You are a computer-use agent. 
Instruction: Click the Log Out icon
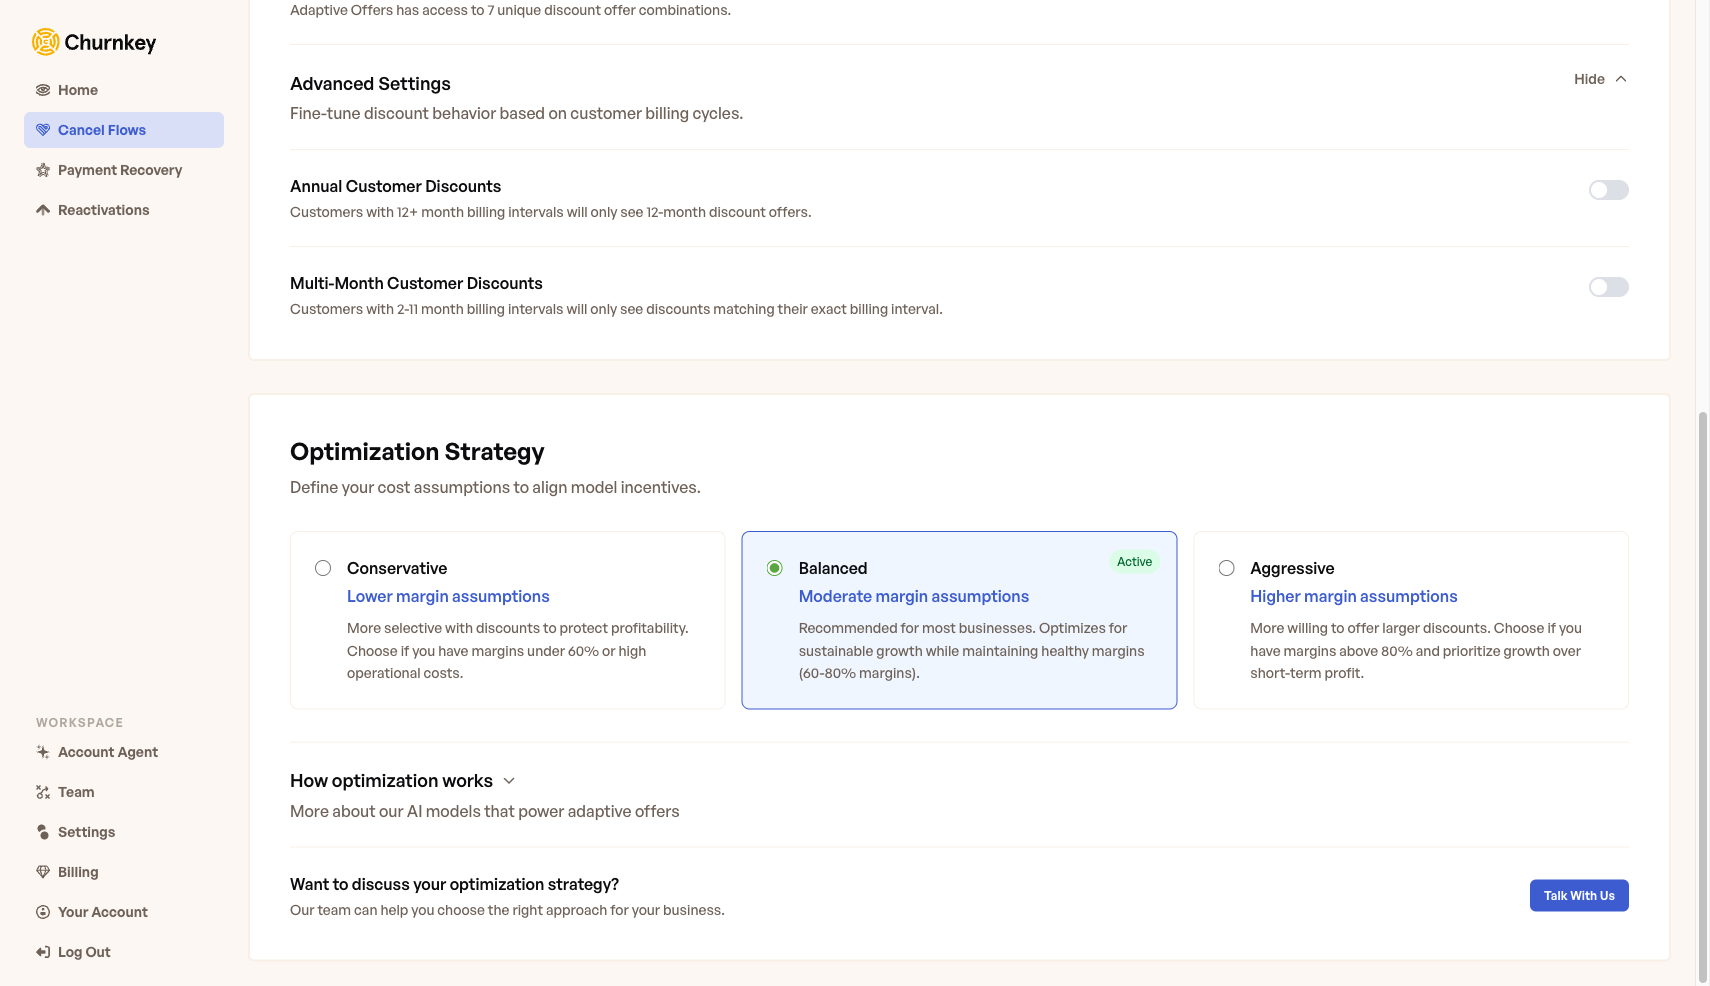point(43,952)
